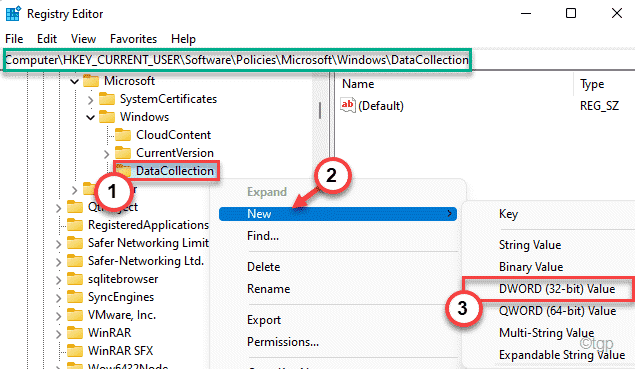Click the Registry Editor app icon
Image resolution: width=635 pixels, height=369 pixels.
tap(13, 14)
